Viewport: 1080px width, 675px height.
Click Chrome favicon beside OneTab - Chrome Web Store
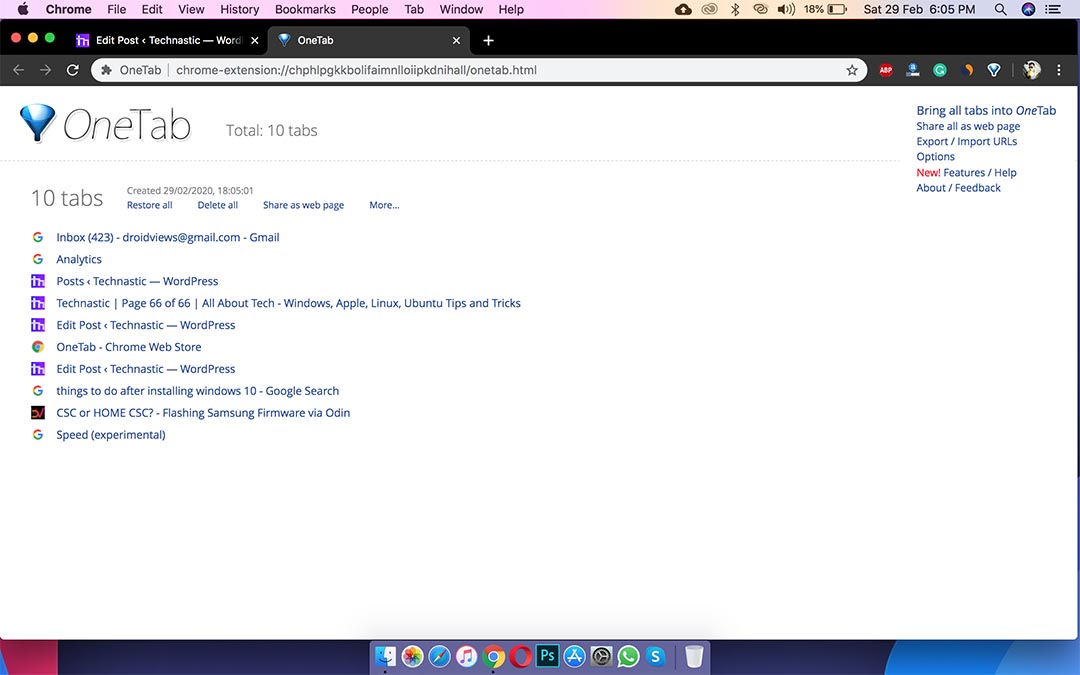click(38, 347)
